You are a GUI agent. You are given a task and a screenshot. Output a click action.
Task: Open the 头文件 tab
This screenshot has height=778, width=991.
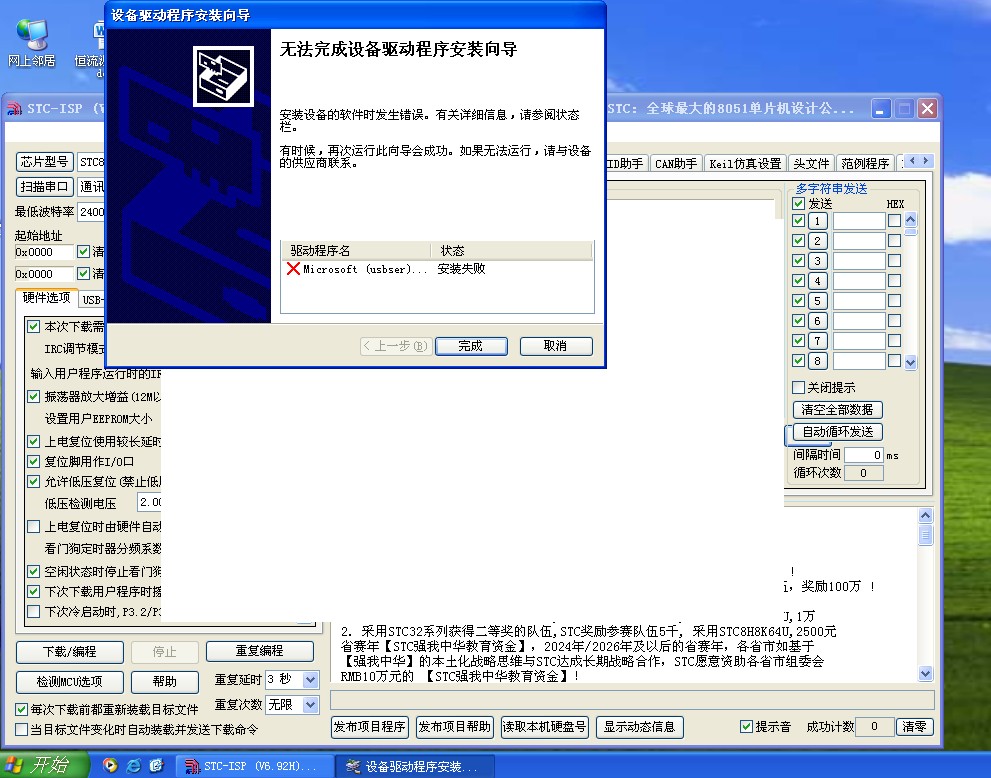coord(811,164)
